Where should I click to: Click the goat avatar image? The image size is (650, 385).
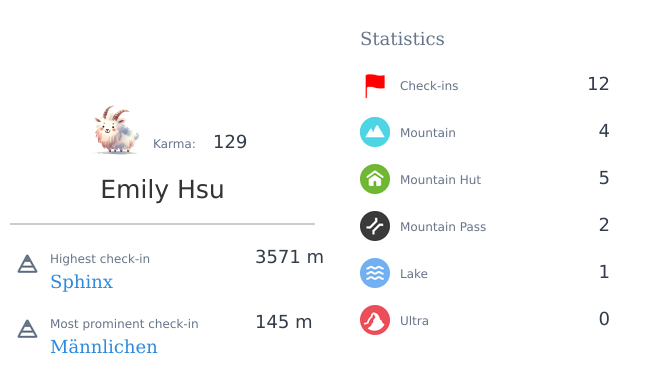(116, 130)
